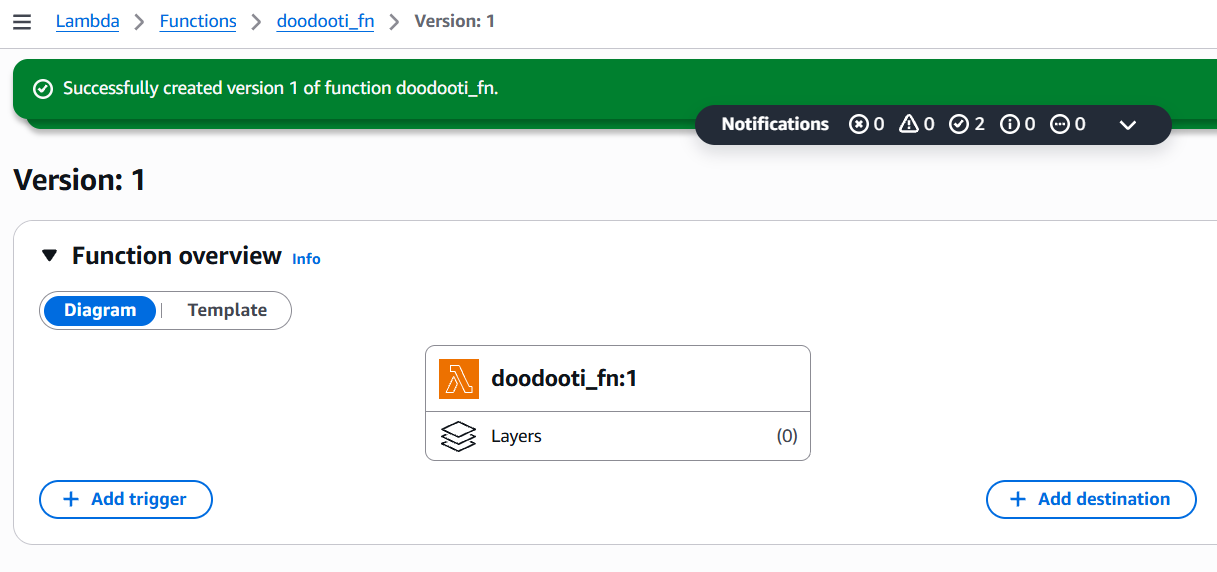The height and width of the screenshot is (572, 1217).
Task: Click the error notifications count icon
Action: [859, 124]
